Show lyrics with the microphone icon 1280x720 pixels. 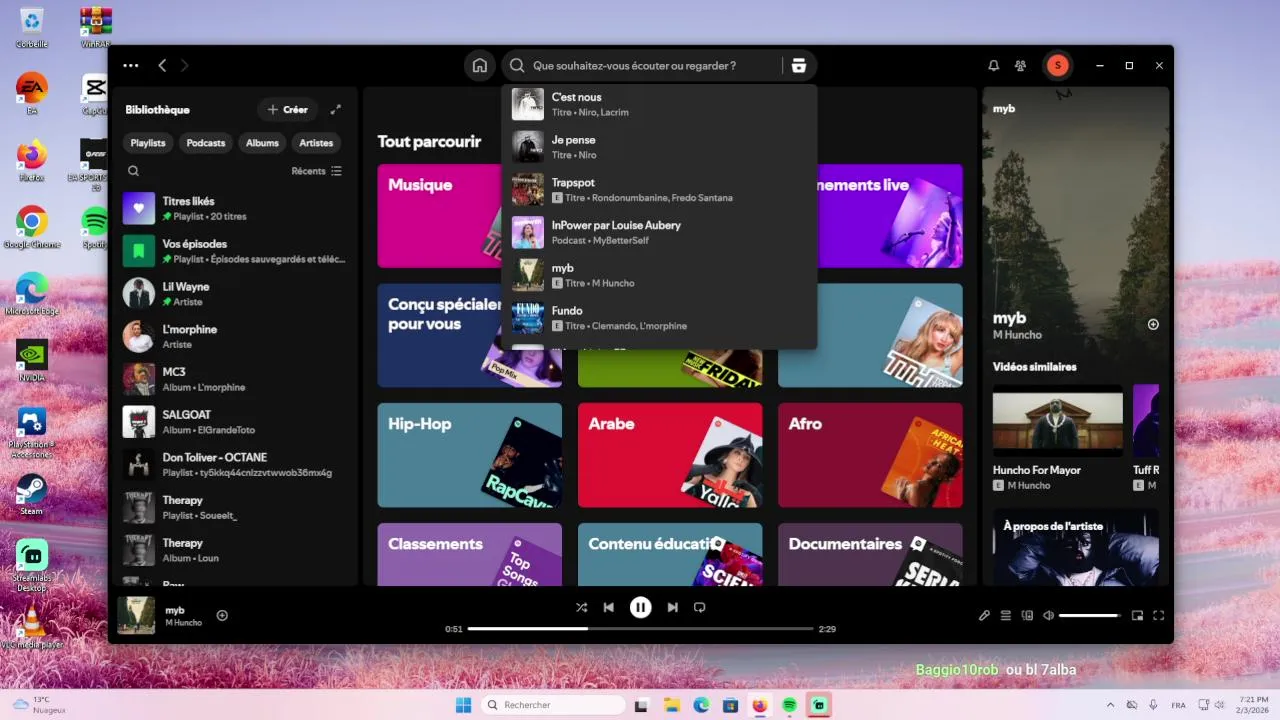pos(984,615)
